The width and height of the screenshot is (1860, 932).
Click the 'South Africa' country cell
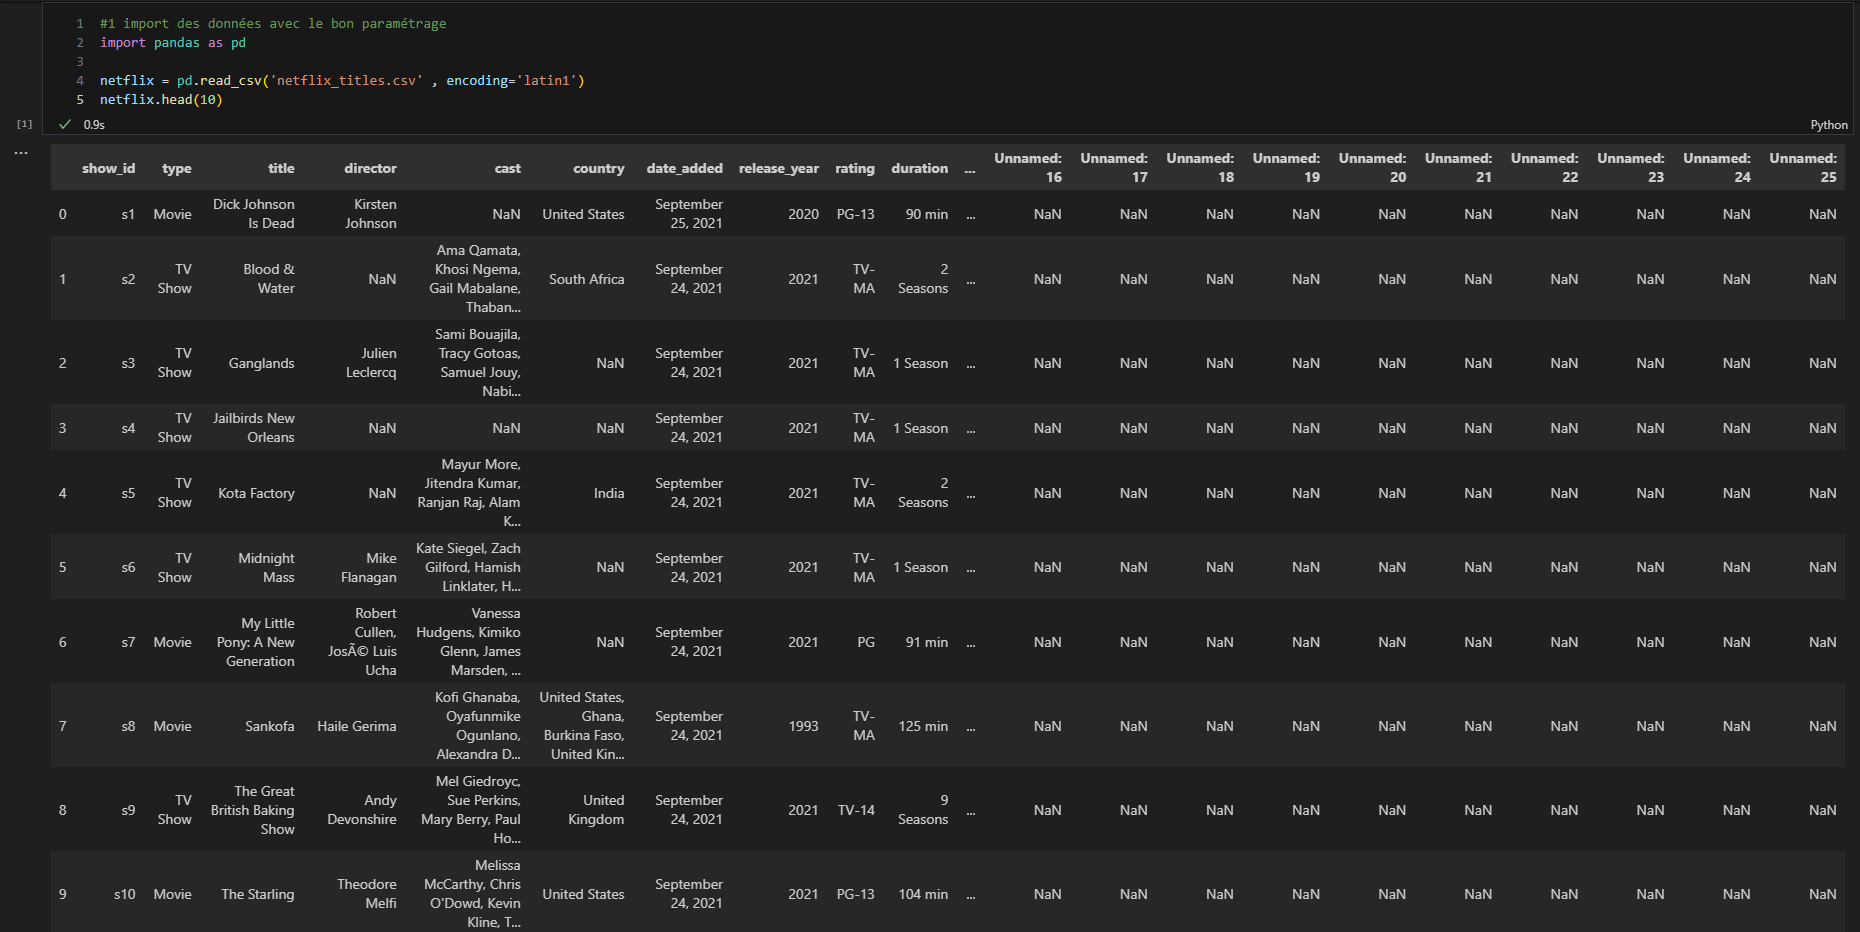pyautogui.click(x=586, y=279)
